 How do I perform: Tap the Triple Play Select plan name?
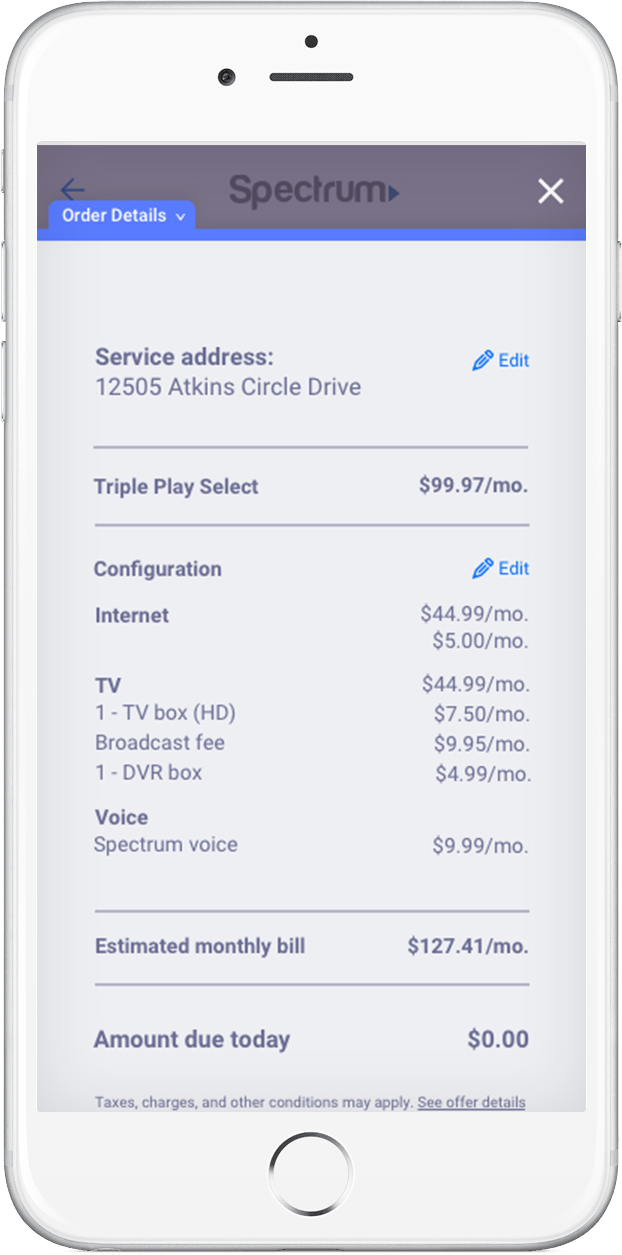click(x=176, y=487)
